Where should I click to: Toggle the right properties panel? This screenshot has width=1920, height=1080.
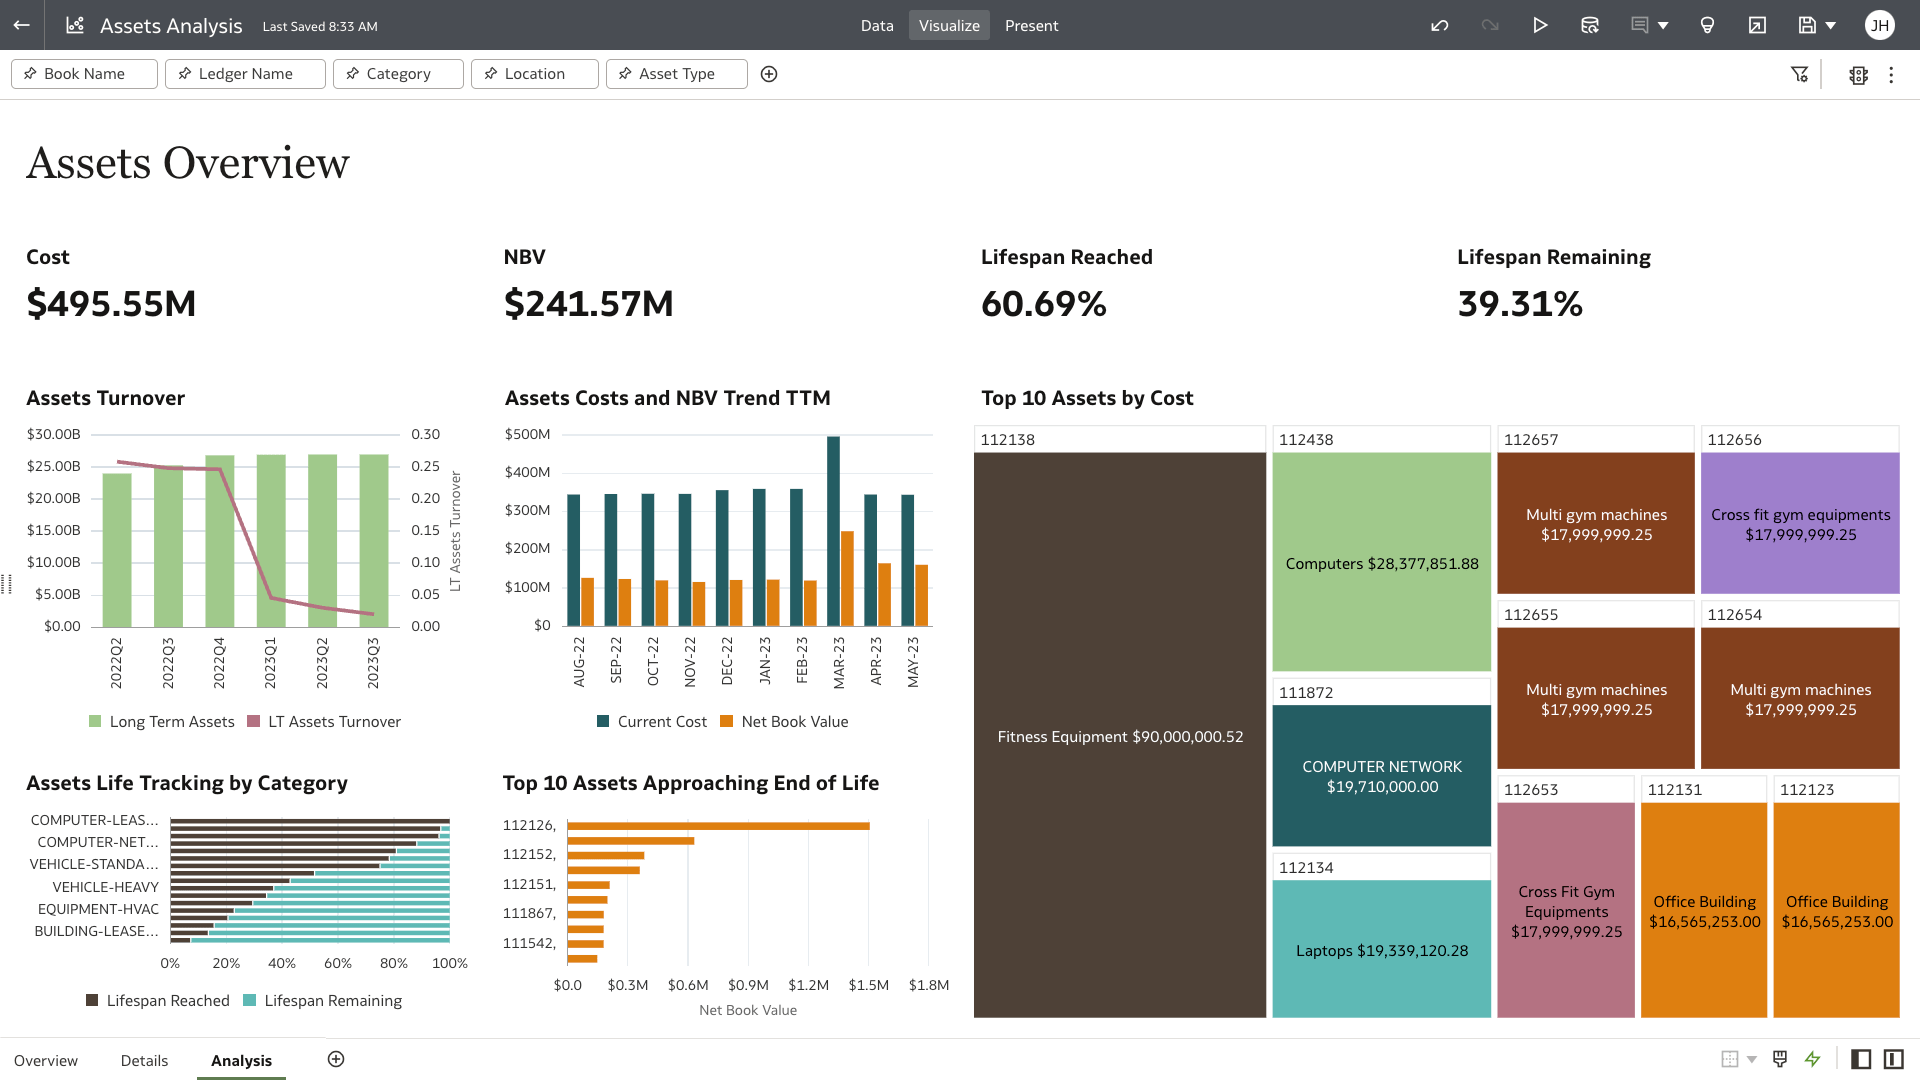[x=1893, y=1059]
